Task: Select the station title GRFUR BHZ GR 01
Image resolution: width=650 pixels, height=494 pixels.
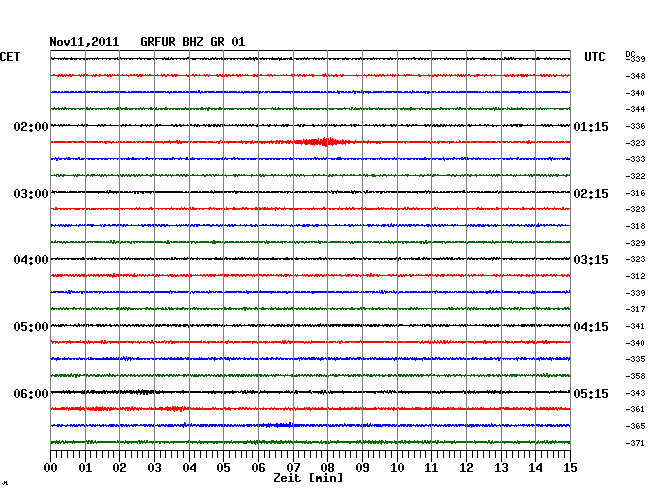Action: click(193, 42)
